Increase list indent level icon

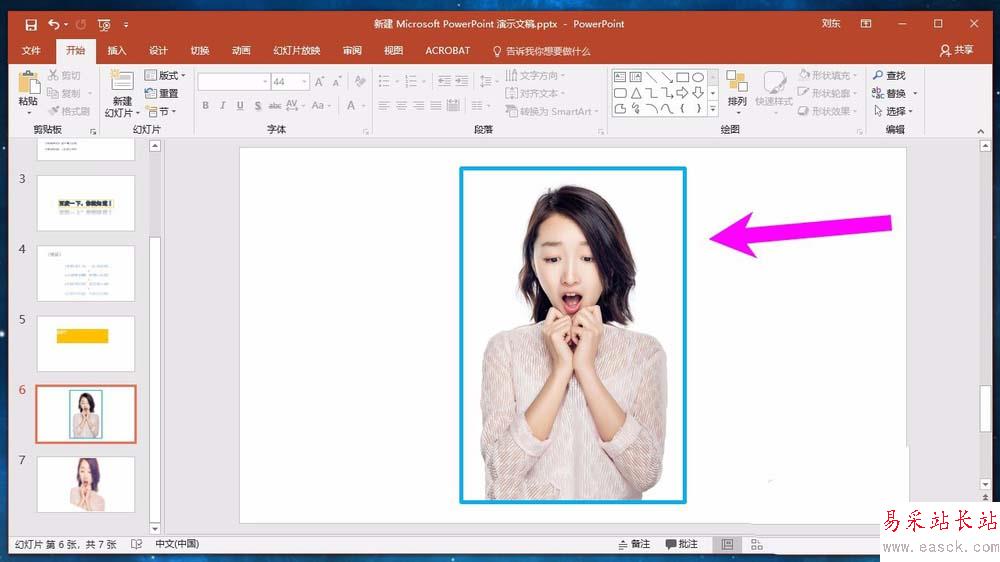coord(461,81)
